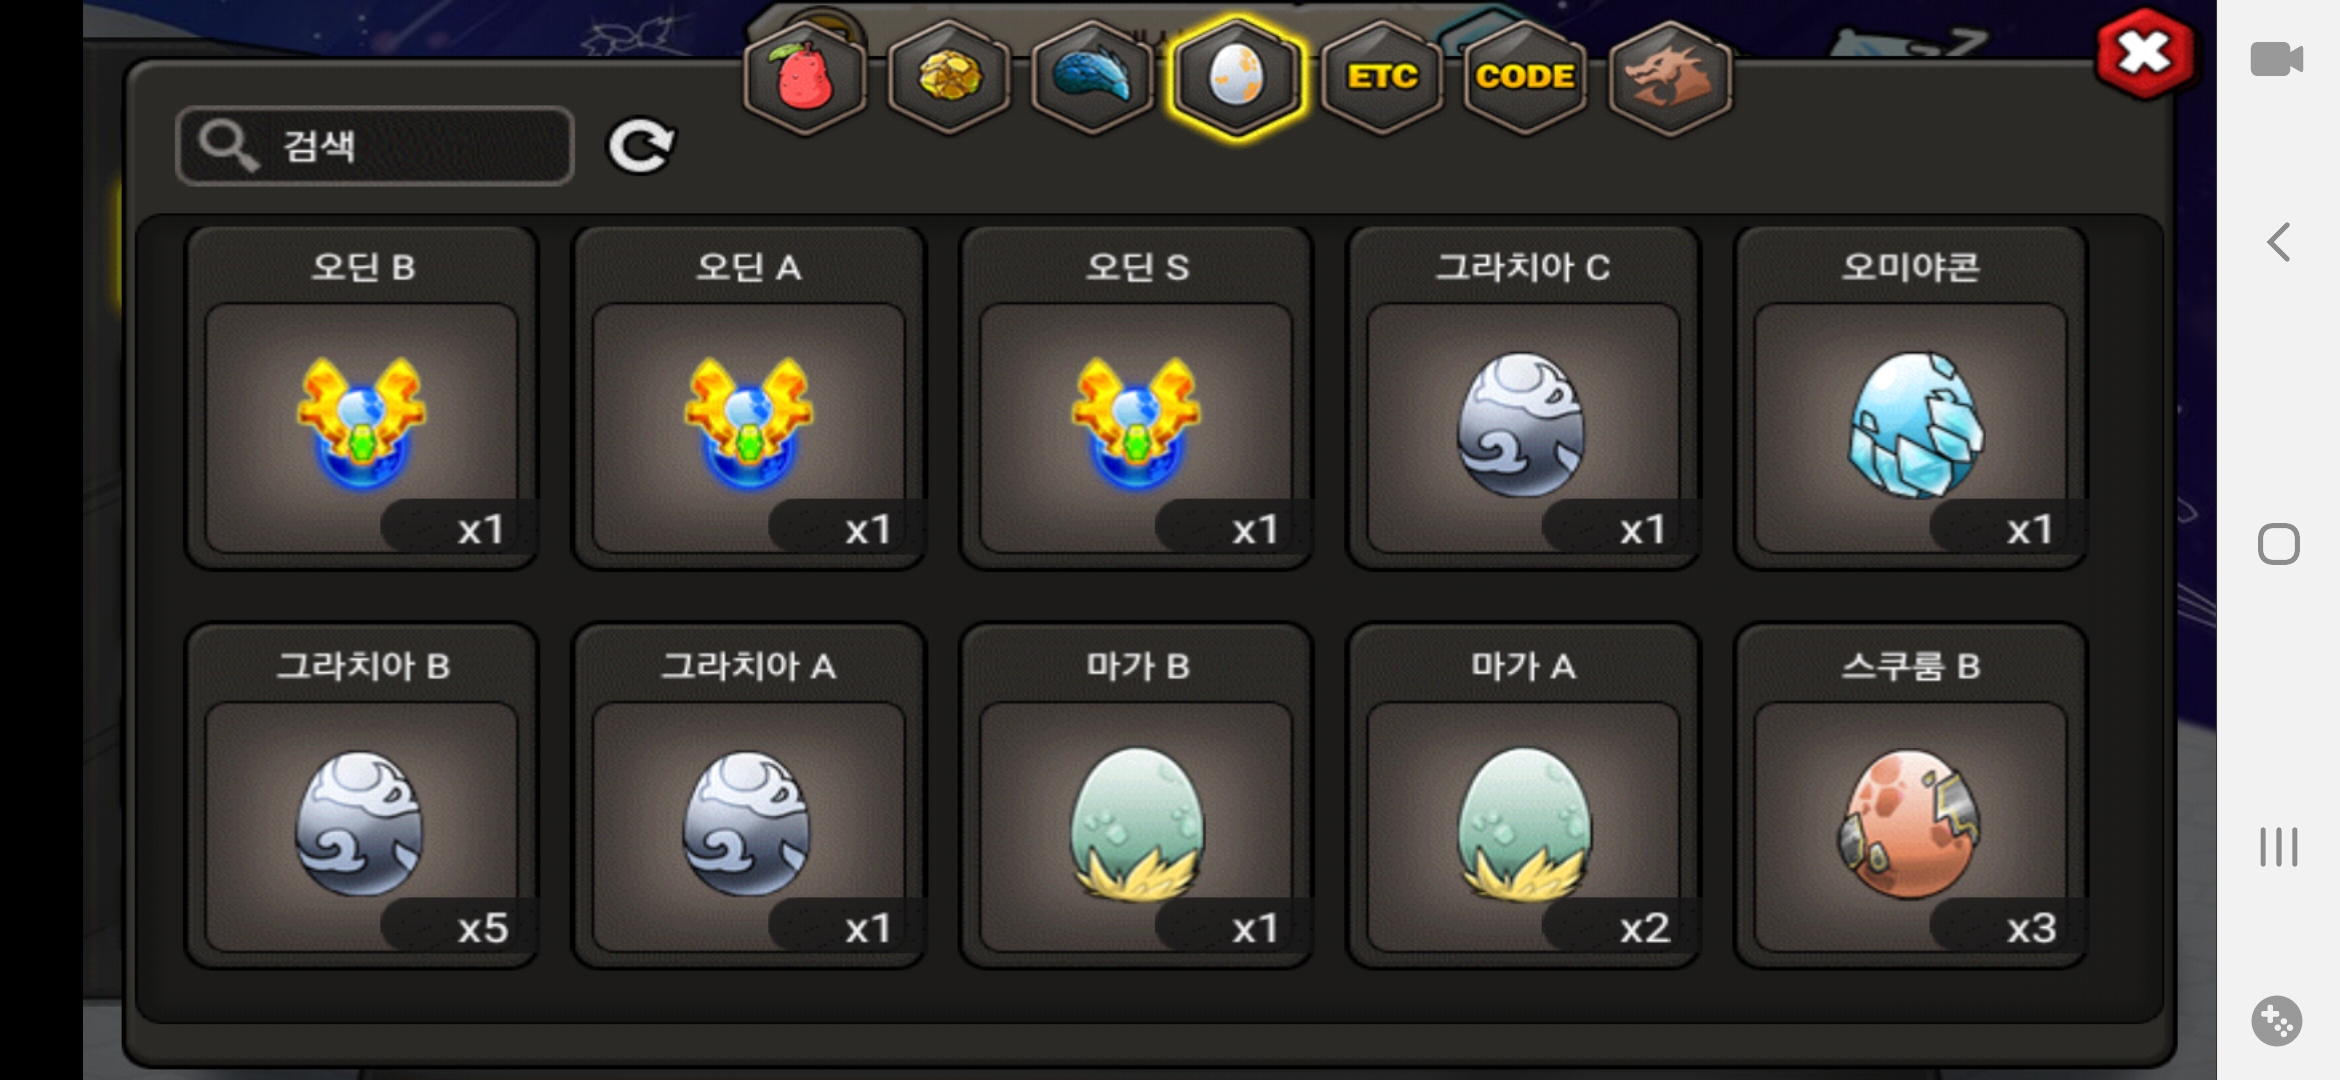
Task: Click the refresh arrow icon
Action: click(641, 147)
